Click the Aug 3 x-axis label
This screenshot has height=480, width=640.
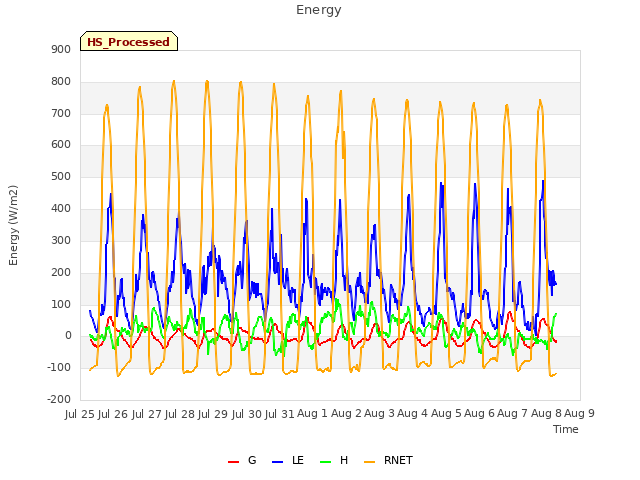tap(379, 413)
